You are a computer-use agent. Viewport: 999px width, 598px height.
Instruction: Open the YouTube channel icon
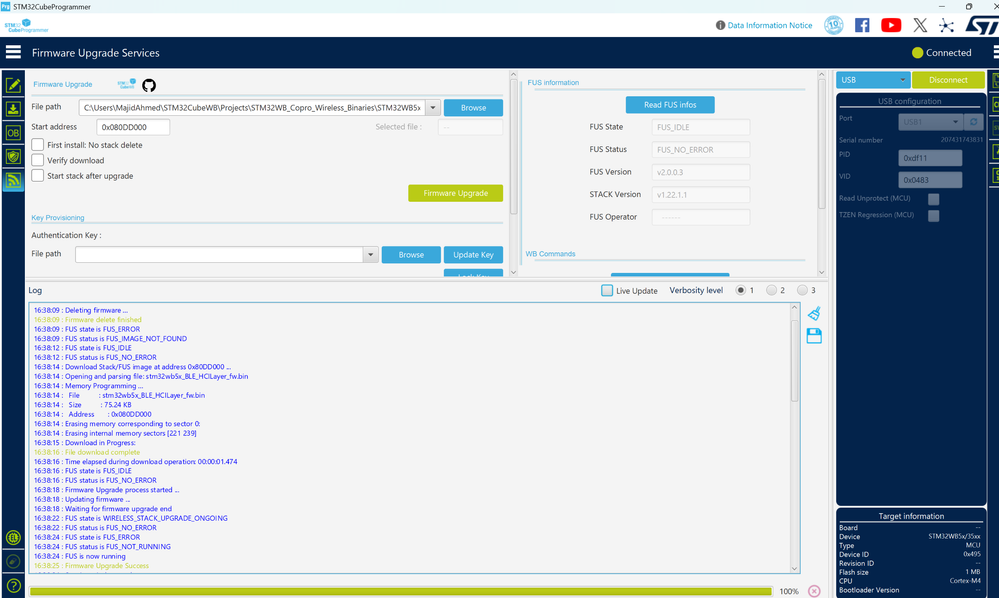coord(891,25)
